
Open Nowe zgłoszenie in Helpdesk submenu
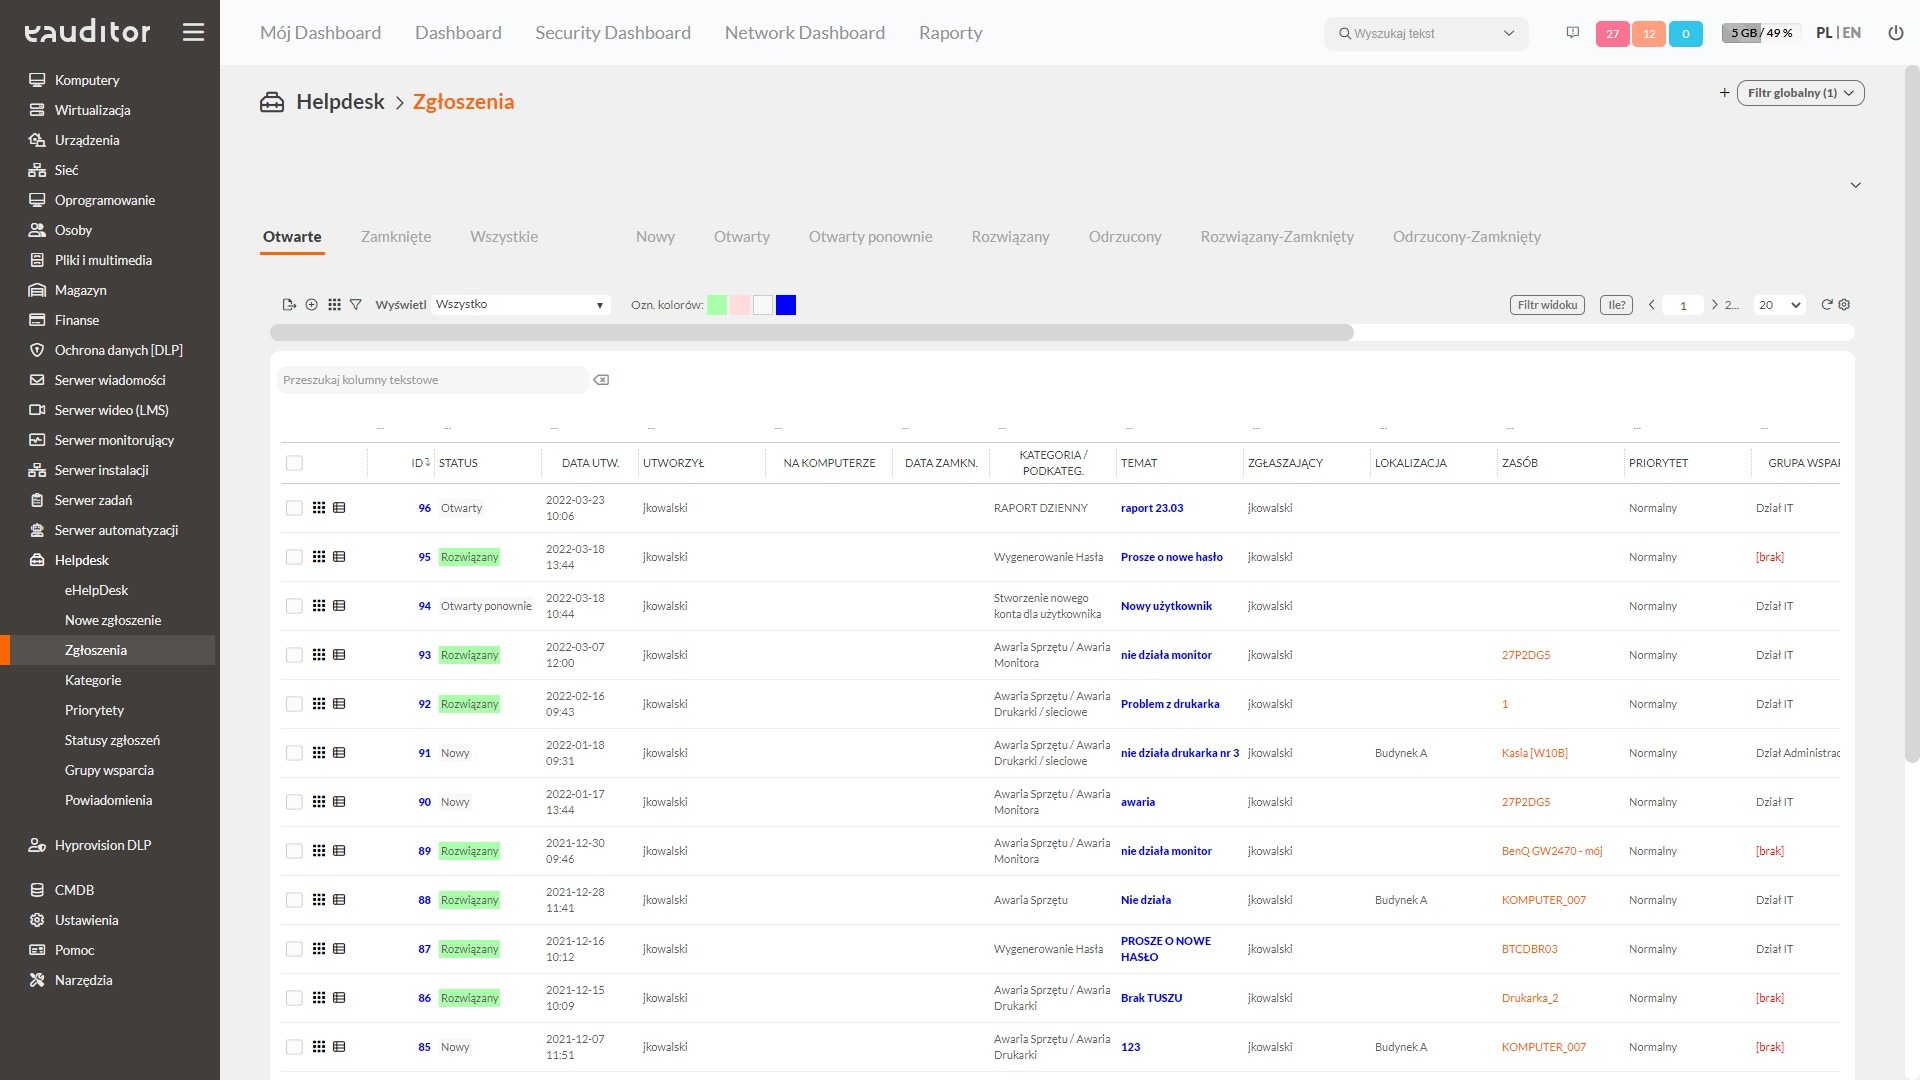[x=113, y=620]
